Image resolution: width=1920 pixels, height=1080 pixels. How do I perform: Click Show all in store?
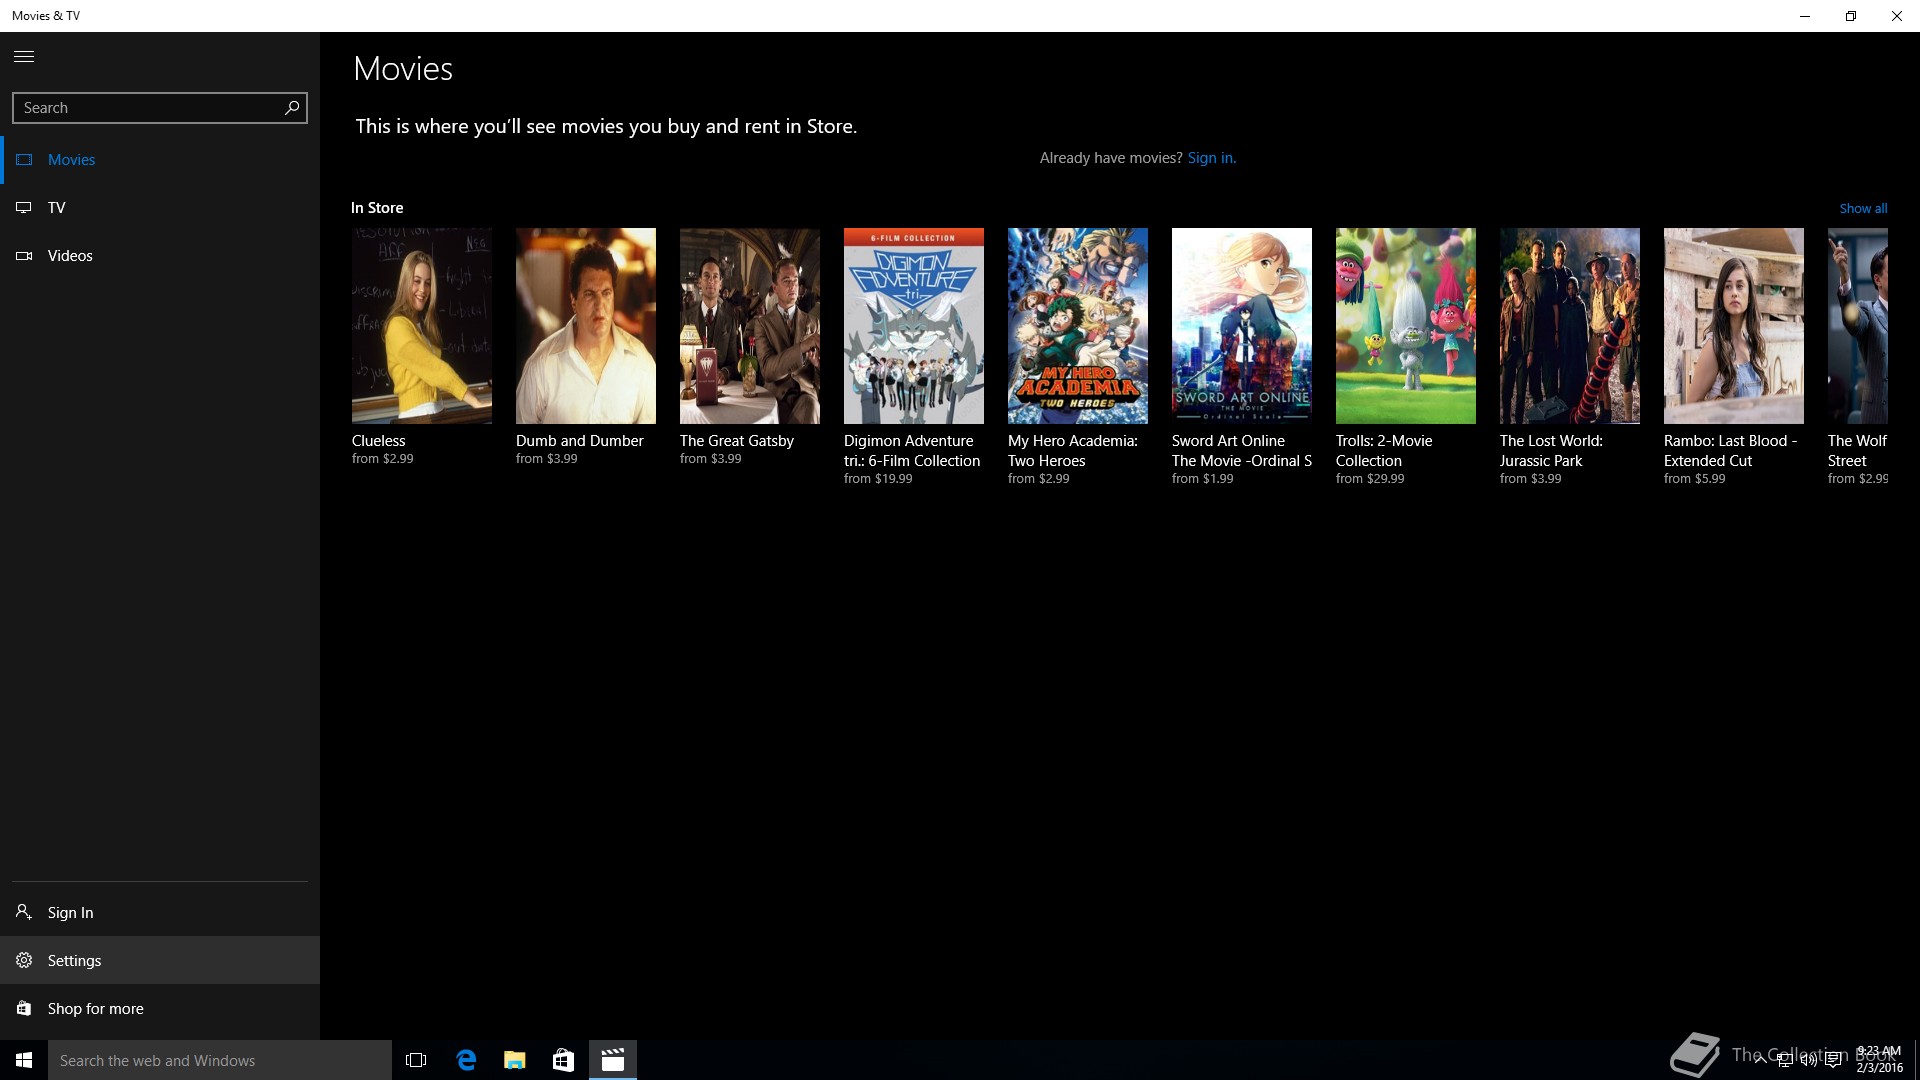coord(1863,209)
